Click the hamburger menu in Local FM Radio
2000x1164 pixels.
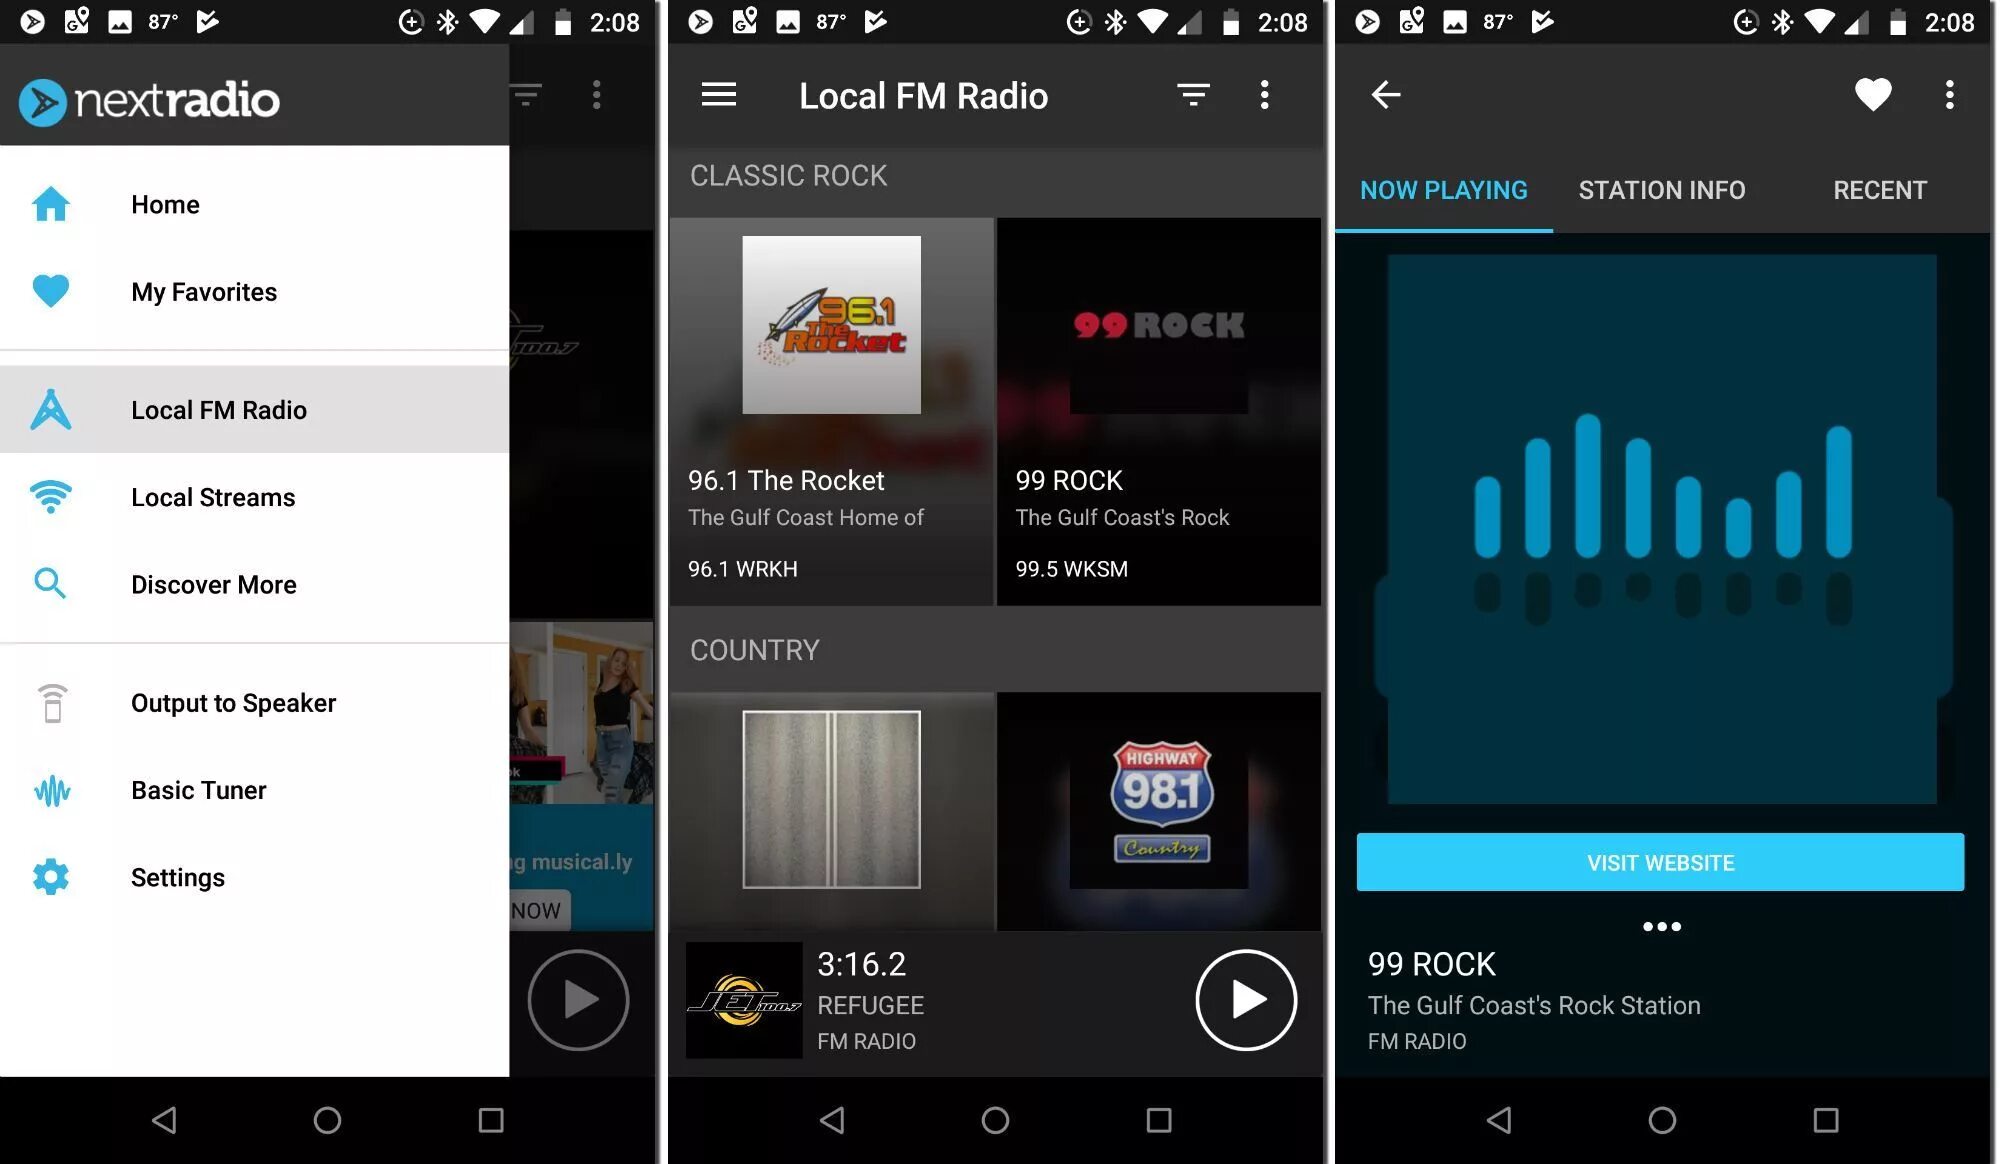[717, 94]
